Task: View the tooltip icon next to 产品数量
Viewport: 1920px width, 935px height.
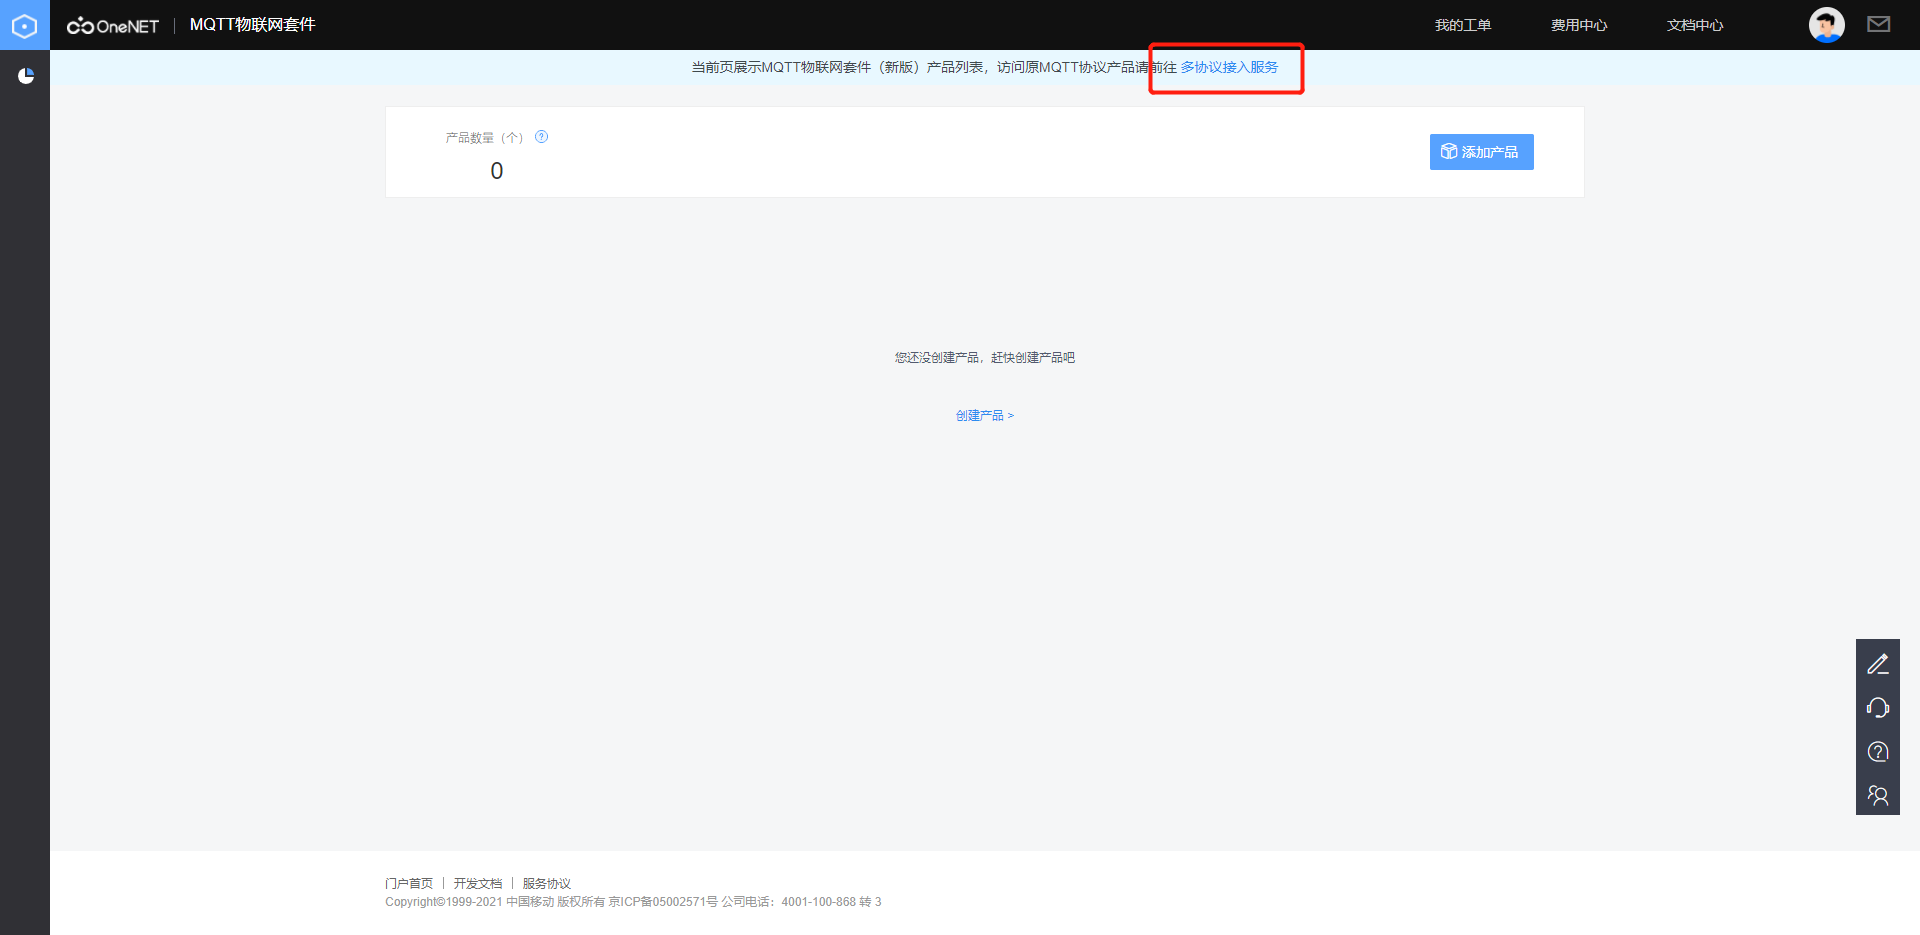Action: 541,137
